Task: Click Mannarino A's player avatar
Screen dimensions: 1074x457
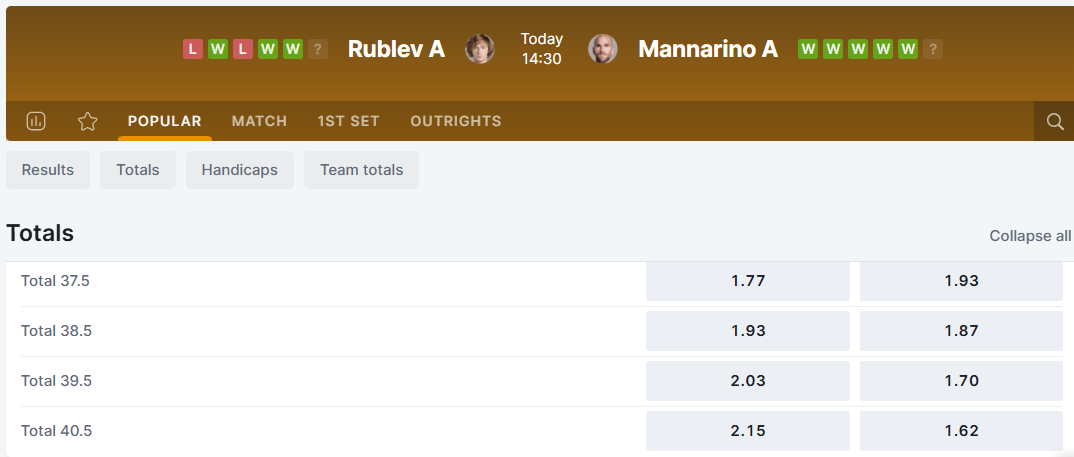Action: coord(602,49)
